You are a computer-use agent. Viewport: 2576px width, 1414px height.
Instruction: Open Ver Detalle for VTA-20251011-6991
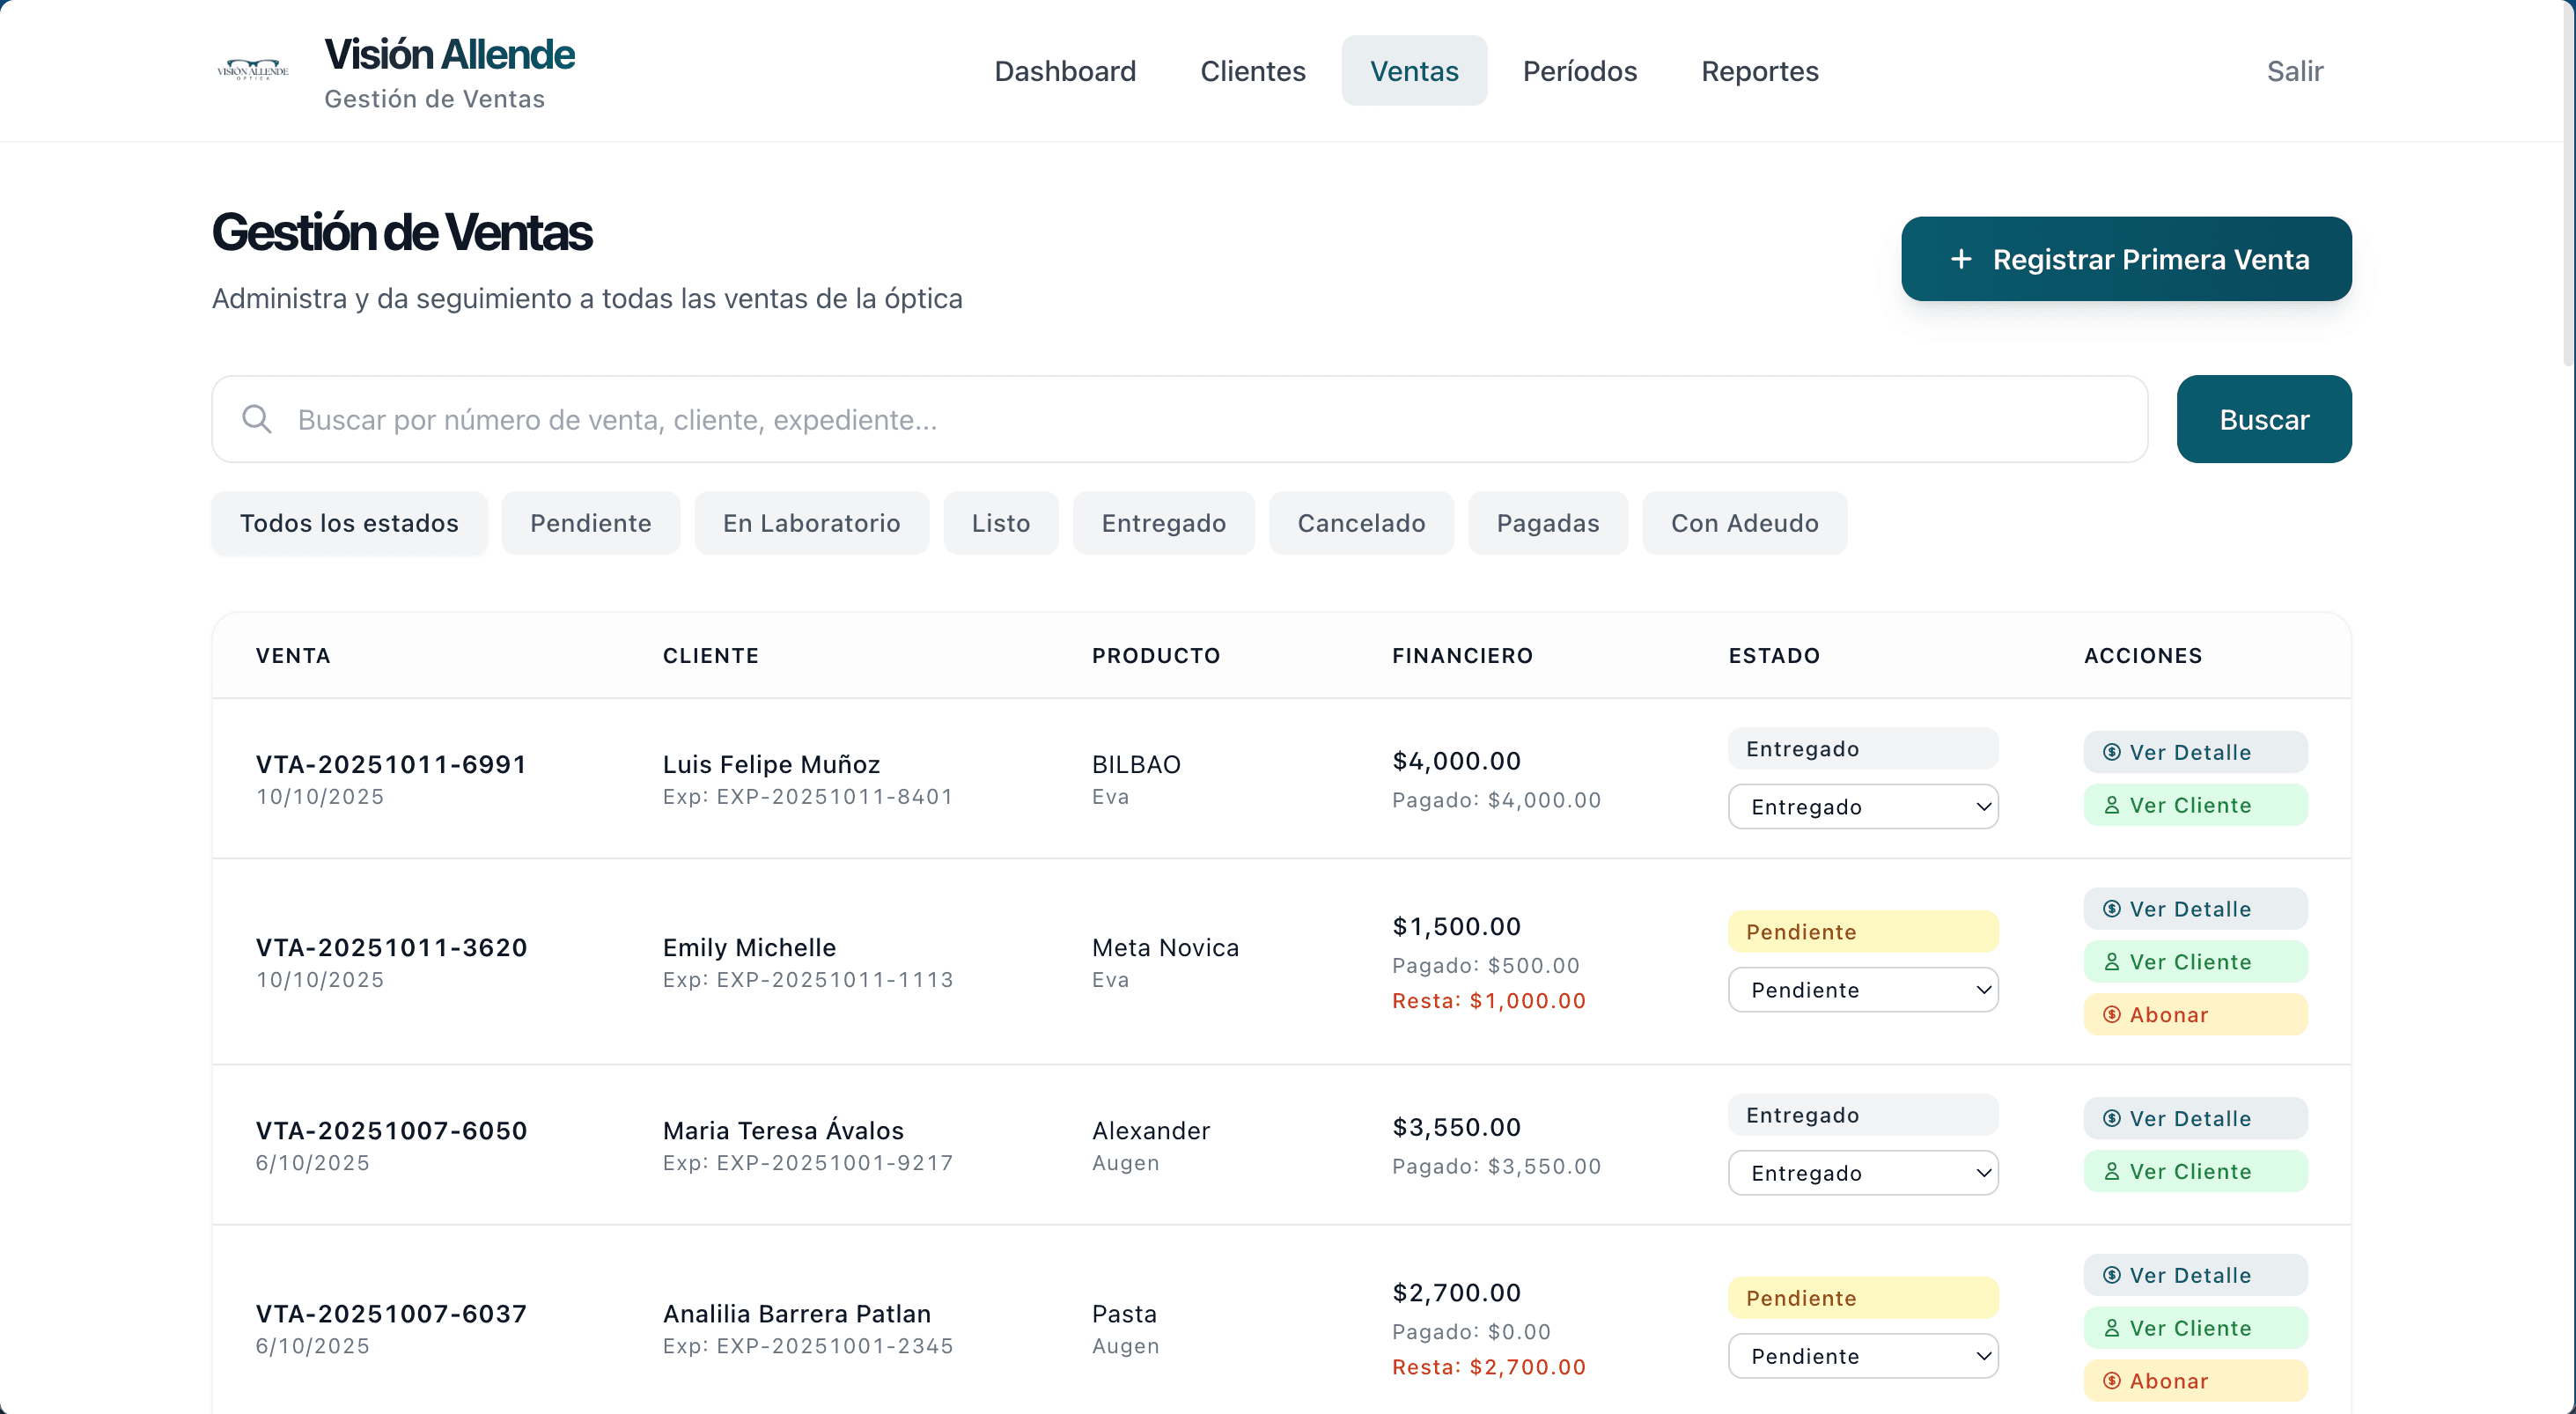point(2195,752)
